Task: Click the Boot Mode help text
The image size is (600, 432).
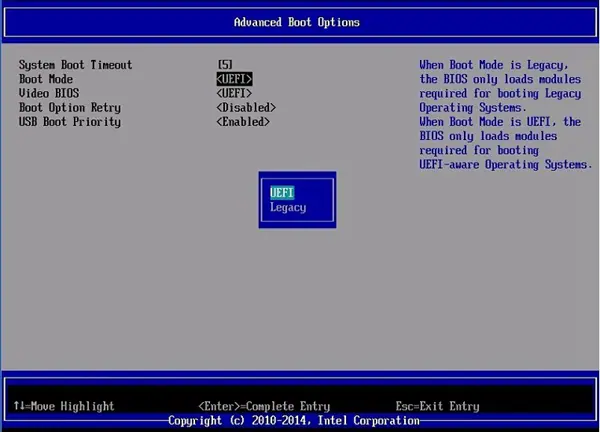Action: pyautogui.click(x=505, y=115)
